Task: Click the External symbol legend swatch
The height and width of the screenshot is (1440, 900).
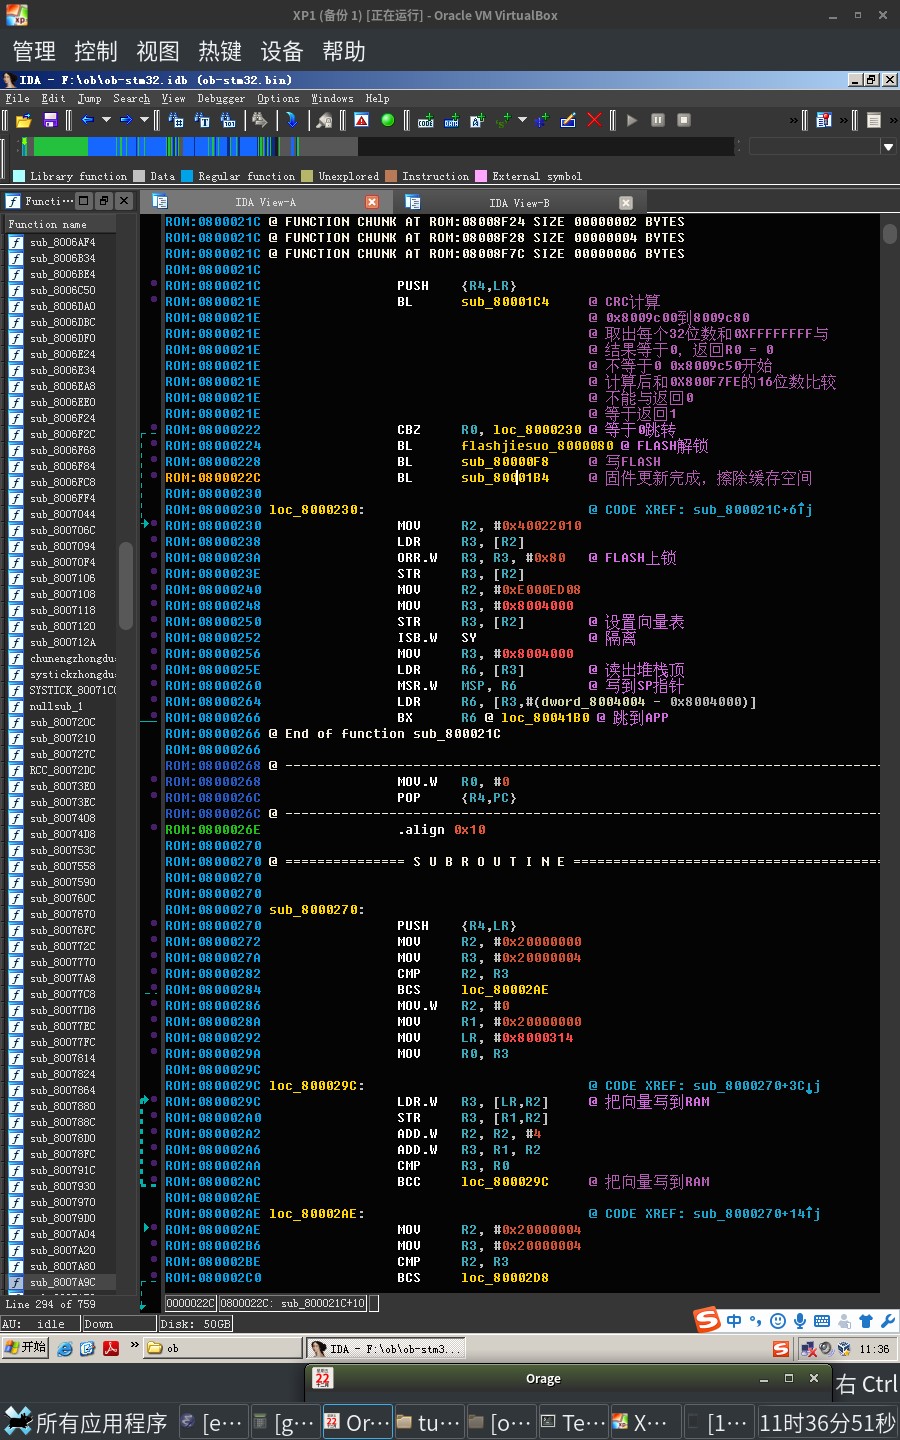Action: [481, 176]
